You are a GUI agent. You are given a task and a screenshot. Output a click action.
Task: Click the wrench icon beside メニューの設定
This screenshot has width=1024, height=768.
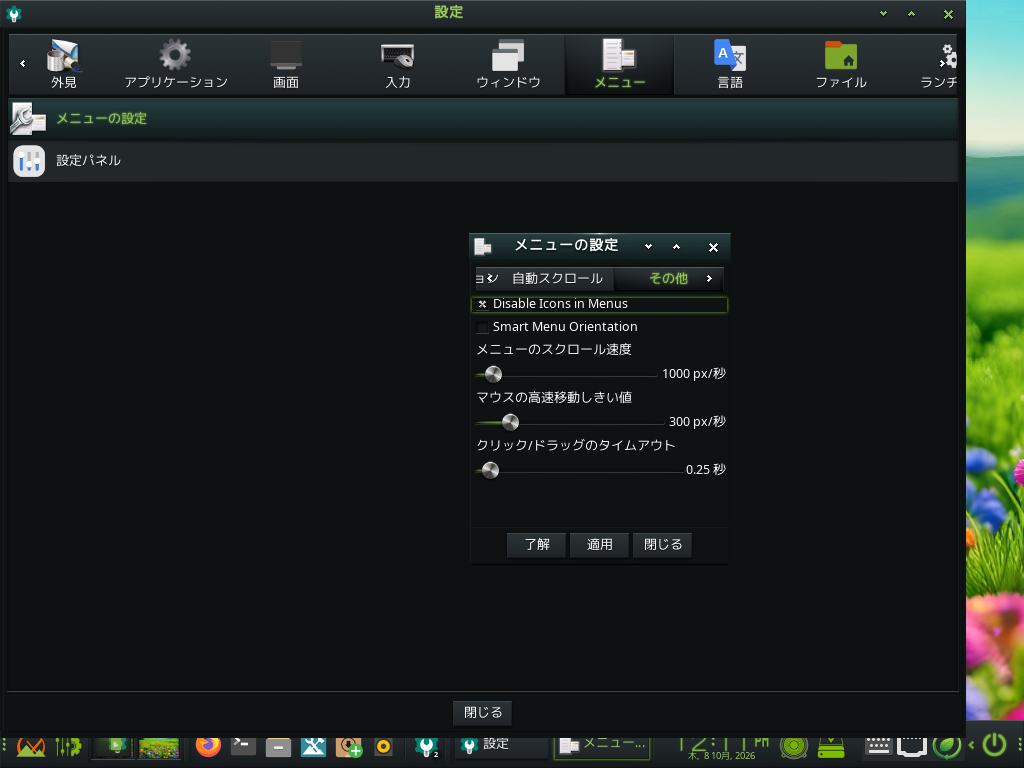[x=28, y=119]
